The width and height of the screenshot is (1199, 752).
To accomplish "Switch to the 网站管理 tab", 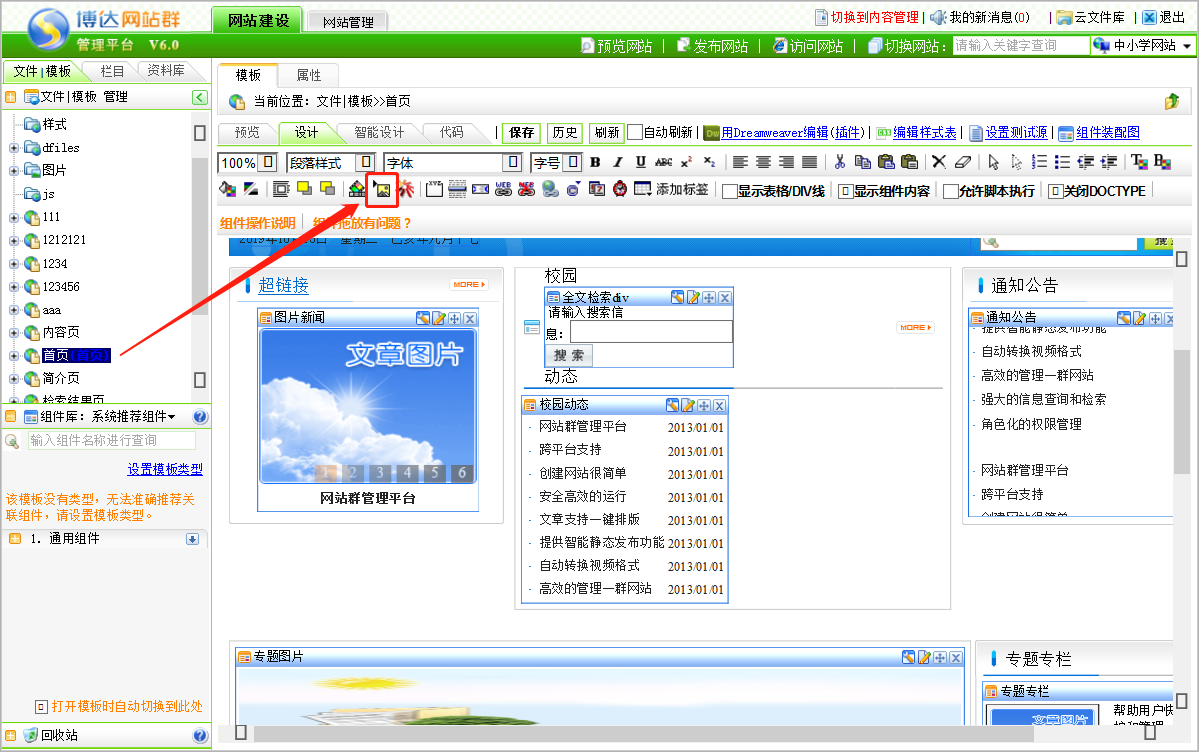I will (x=348, y=22).
